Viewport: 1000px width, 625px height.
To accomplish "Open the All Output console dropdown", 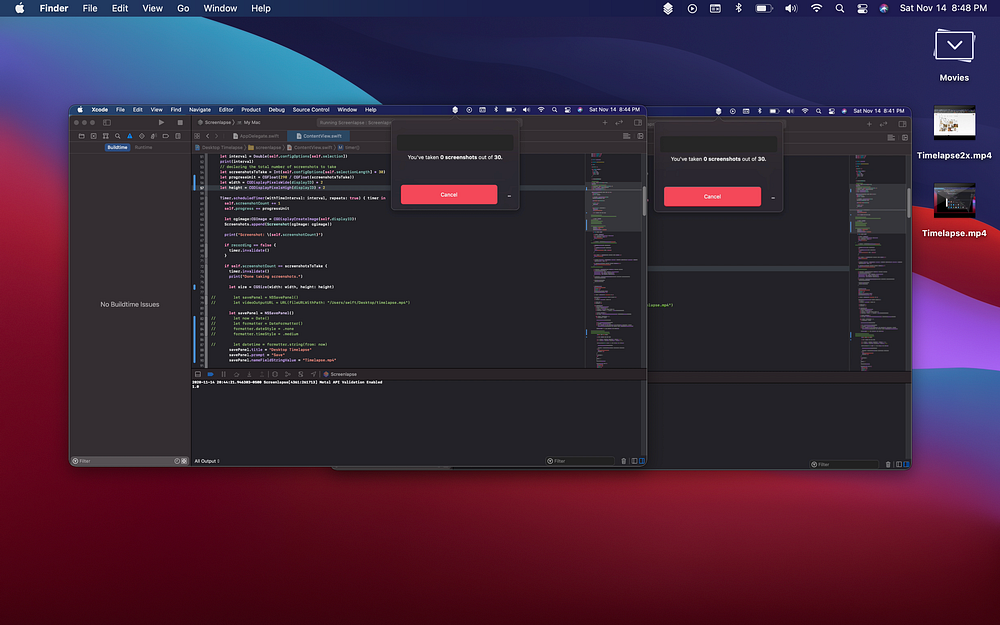I will 207,460.
